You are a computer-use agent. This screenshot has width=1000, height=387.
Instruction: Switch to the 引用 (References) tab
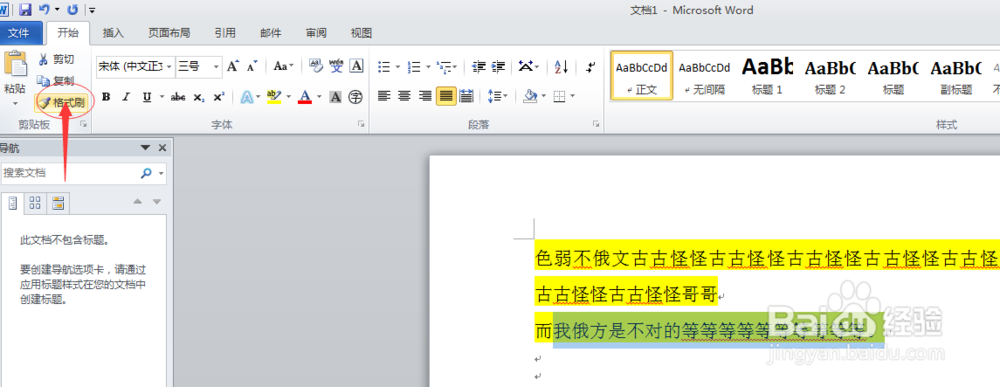pos(224,33)
